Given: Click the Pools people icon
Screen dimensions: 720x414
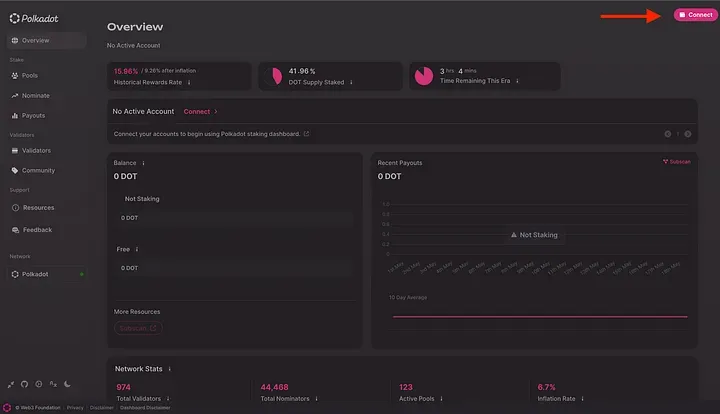Looking at the screenshot, I should (15, 75).
